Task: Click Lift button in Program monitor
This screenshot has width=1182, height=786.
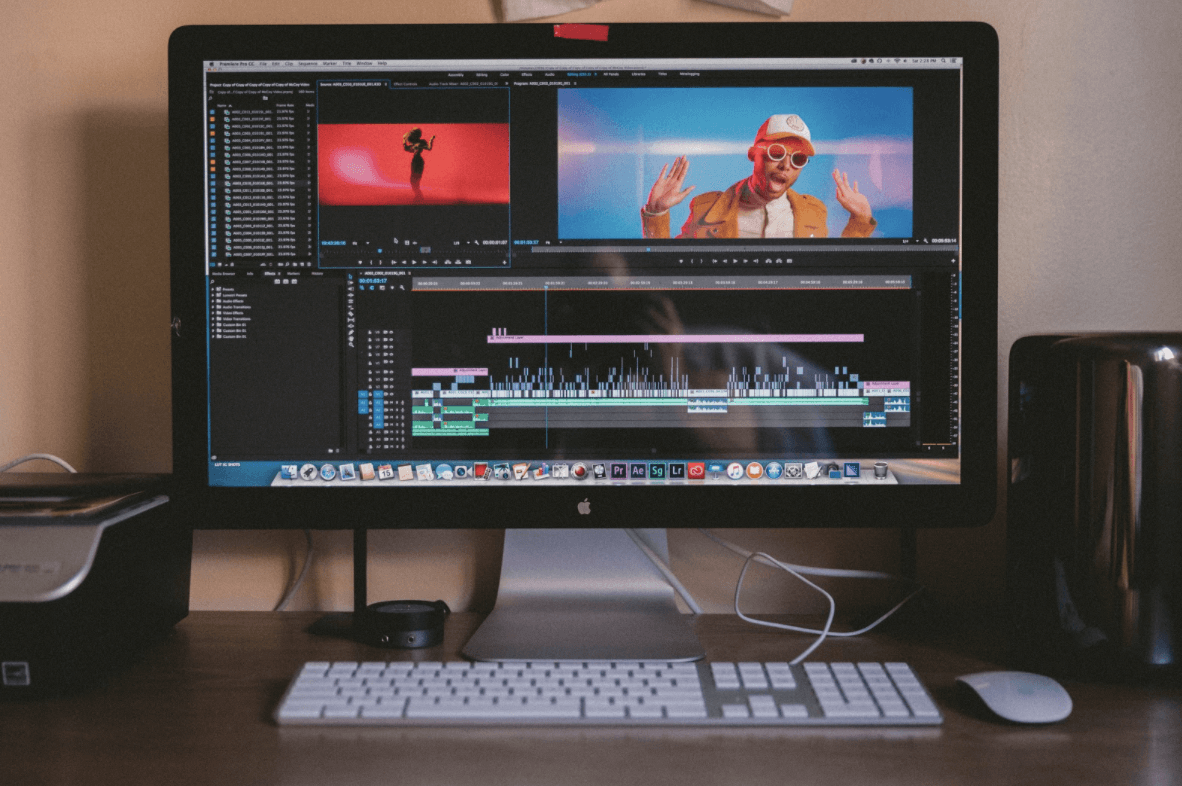Action: (x=768, y=261)
